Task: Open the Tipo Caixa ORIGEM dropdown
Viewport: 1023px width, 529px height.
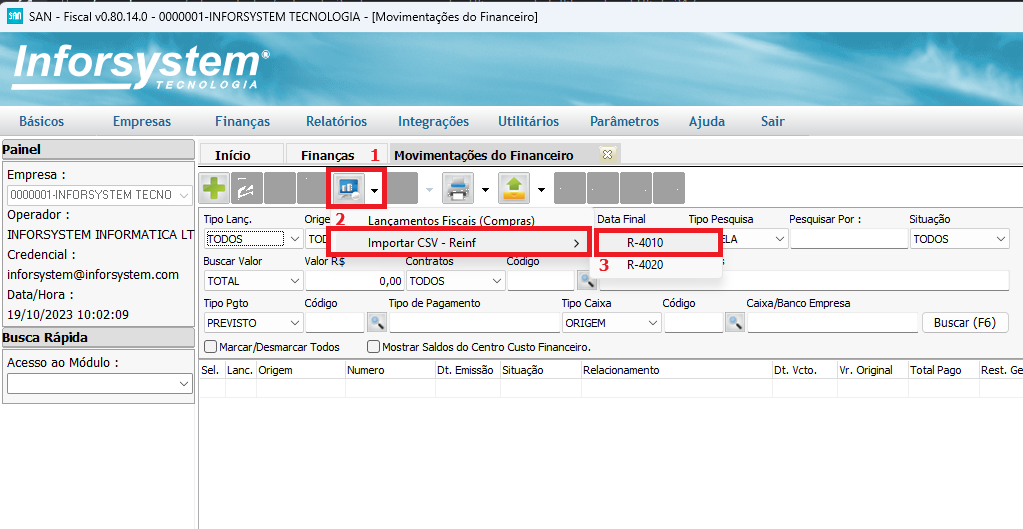Action: (611, 323)
